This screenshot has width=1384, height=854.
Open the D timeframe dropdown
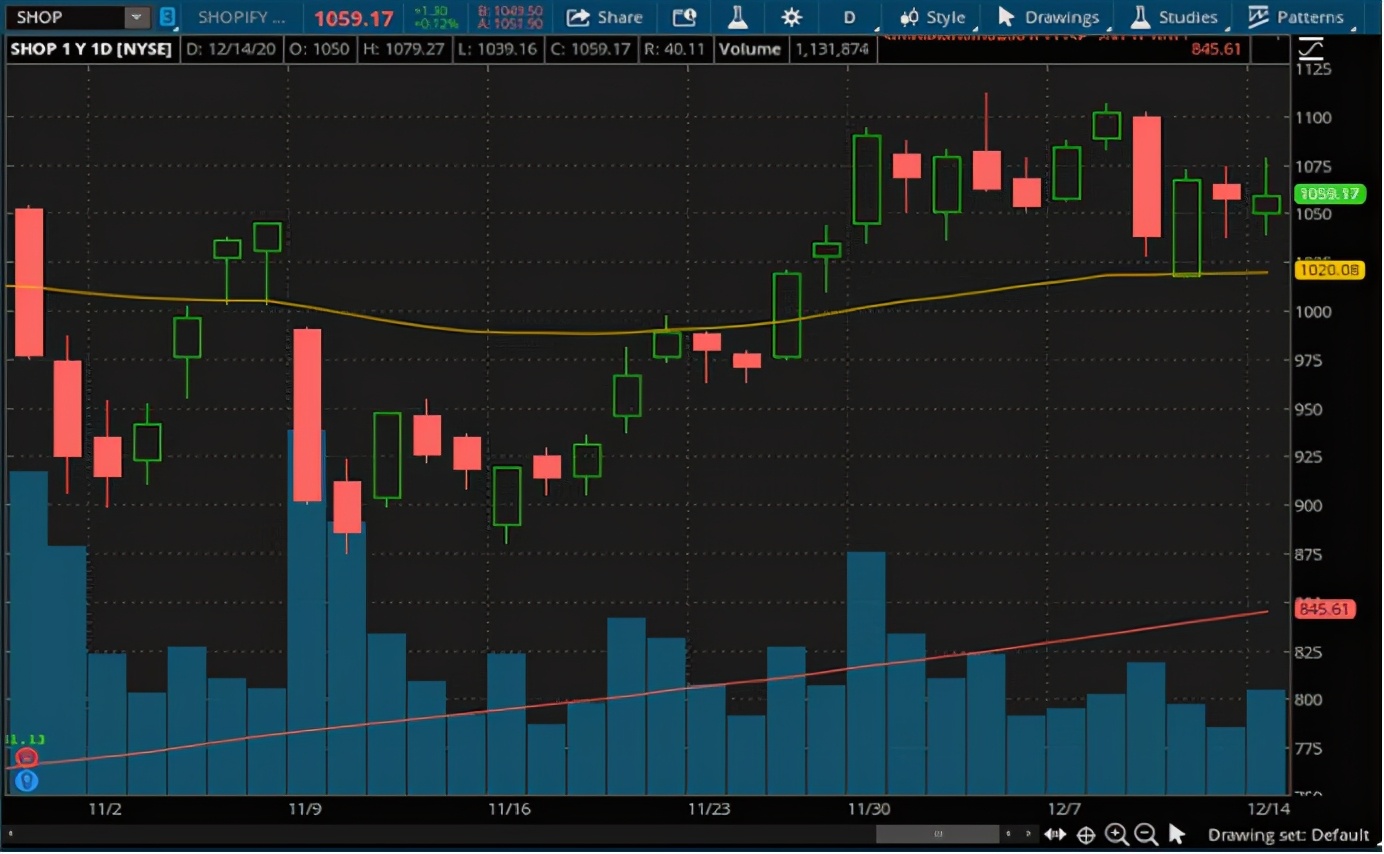coord(851,17)
